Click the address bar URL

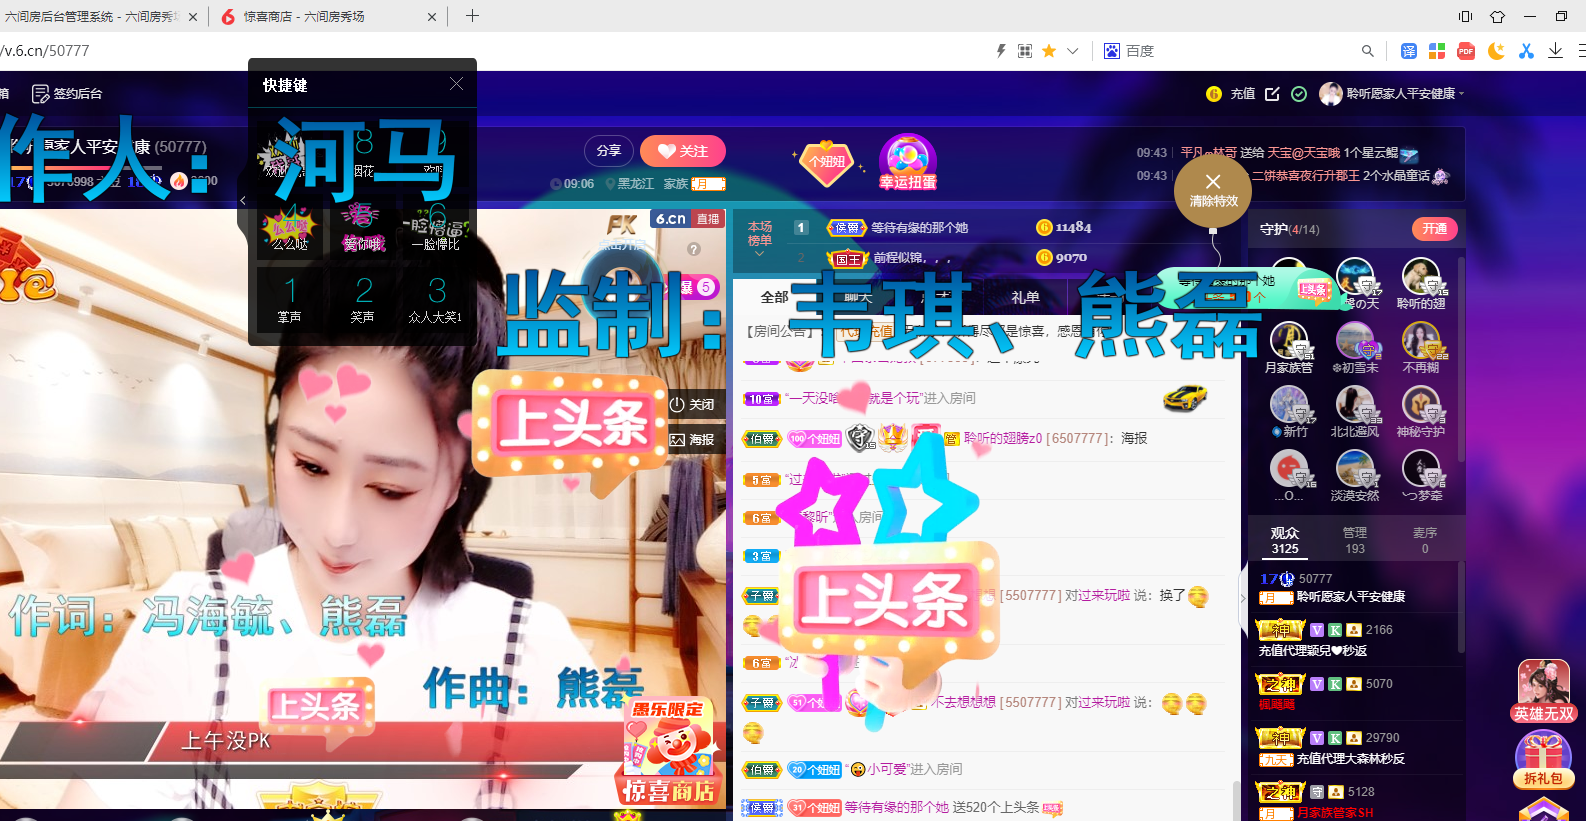pyautogui.click(x=46, y=51)
